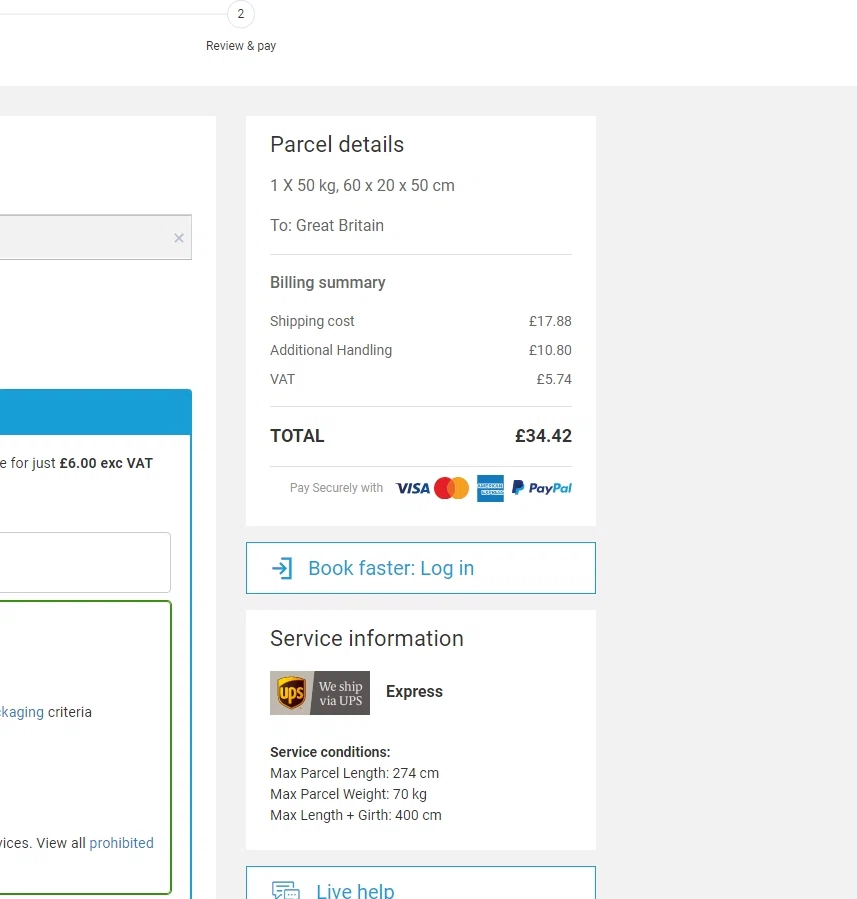Open the 'prohibited' items link
The width and height of the screenshot is (857, 899).
coord(121,843)
